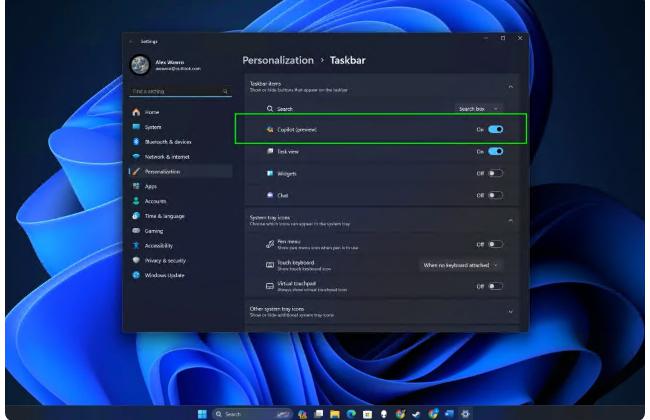Select Accessibility in the sidebar

pos(158,245)
